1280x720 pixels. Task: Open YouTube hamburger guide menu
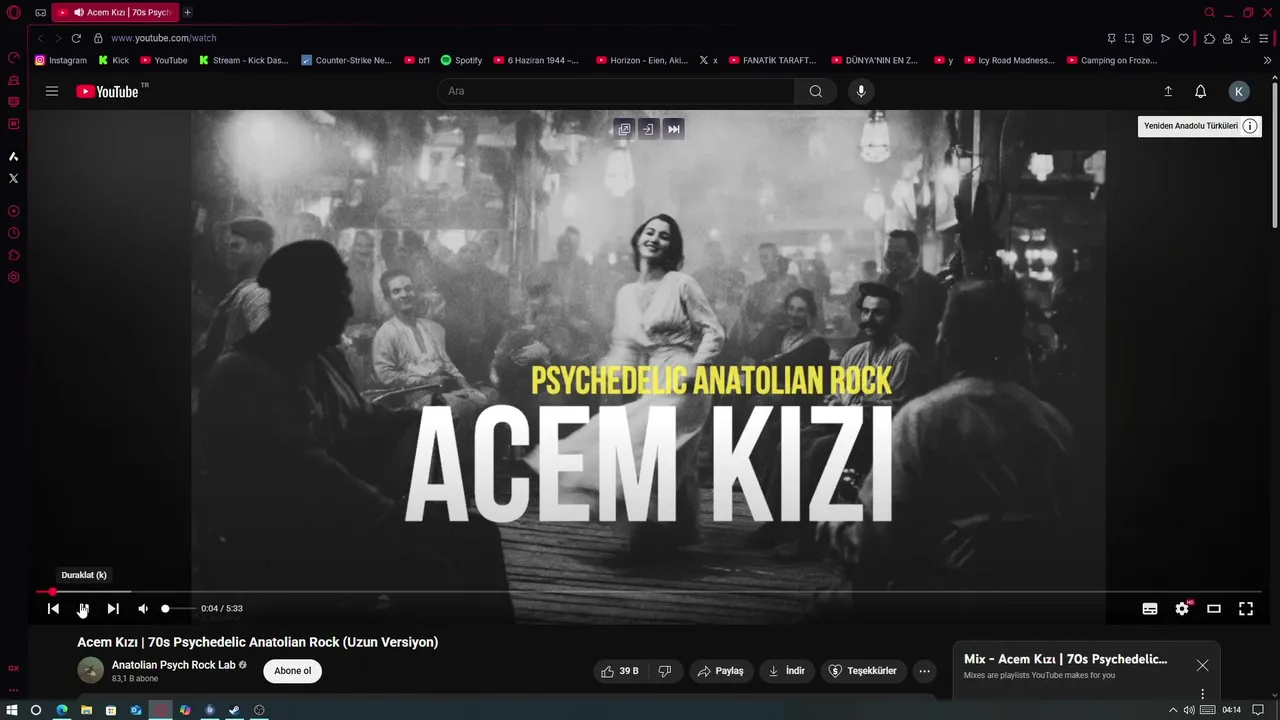point(52,91)
